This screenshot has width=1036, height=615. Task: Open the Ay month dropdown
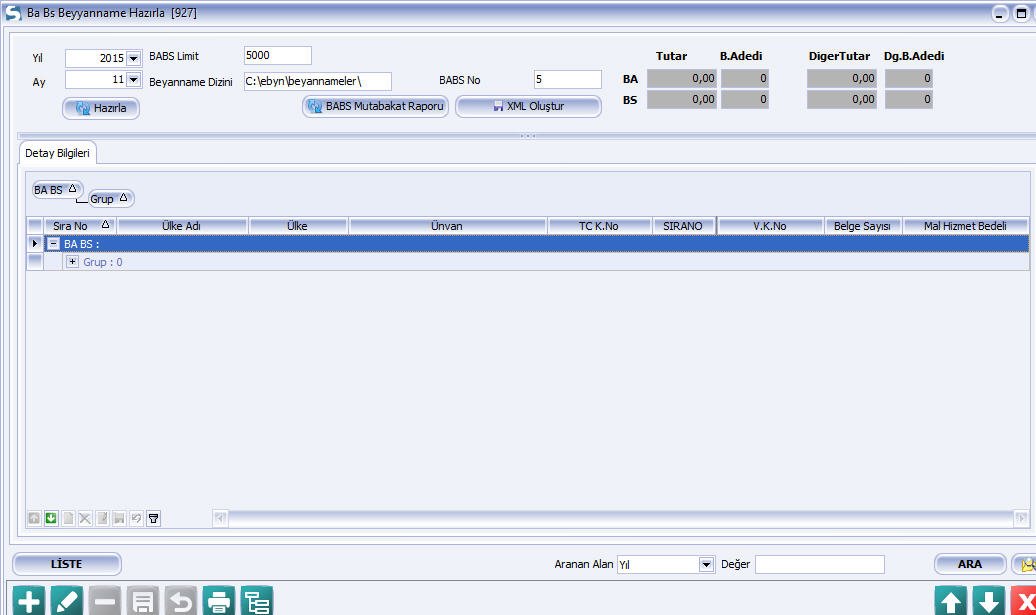tap(133, 80)
